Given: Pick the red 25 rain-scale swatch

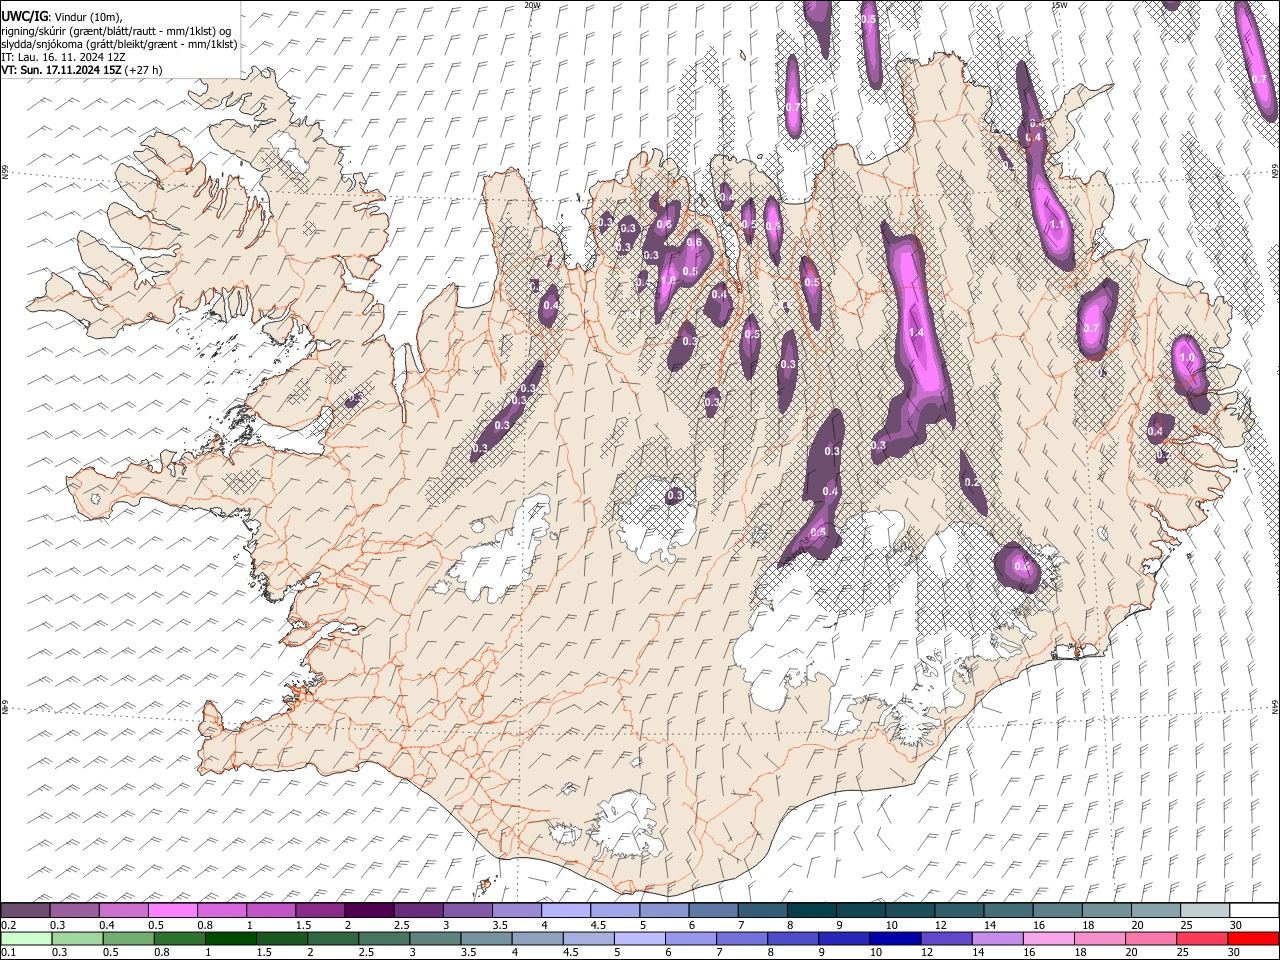Looking at the screenshot, I should coord(1201,938).
